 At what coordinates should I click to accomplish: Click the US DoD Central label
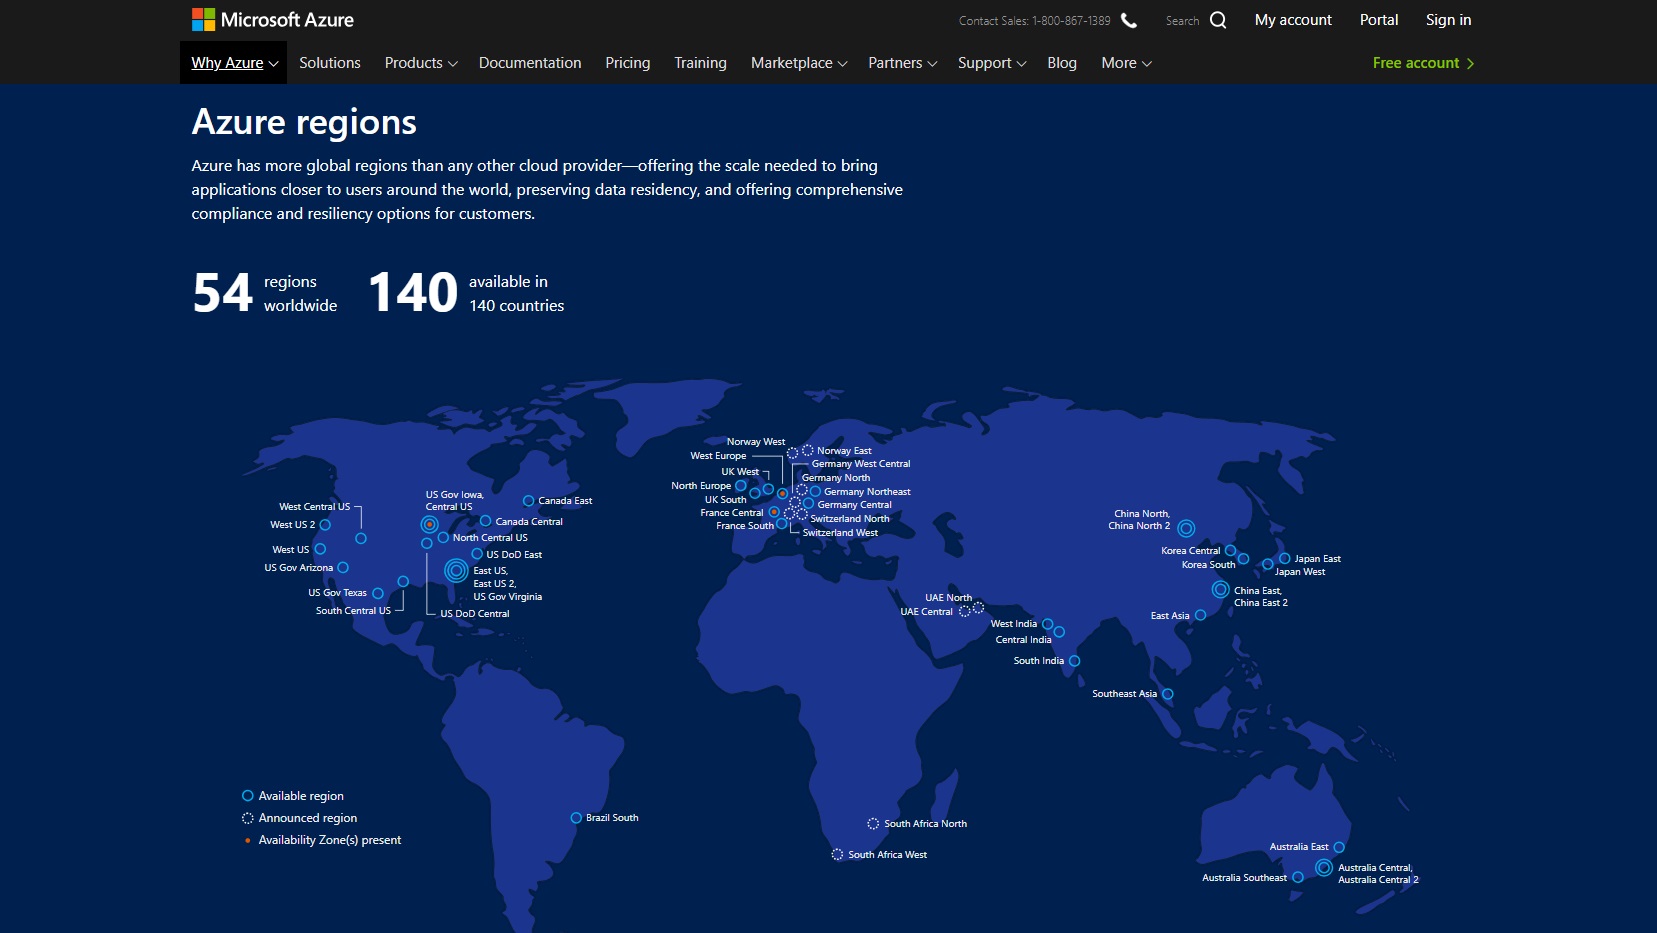475,614
